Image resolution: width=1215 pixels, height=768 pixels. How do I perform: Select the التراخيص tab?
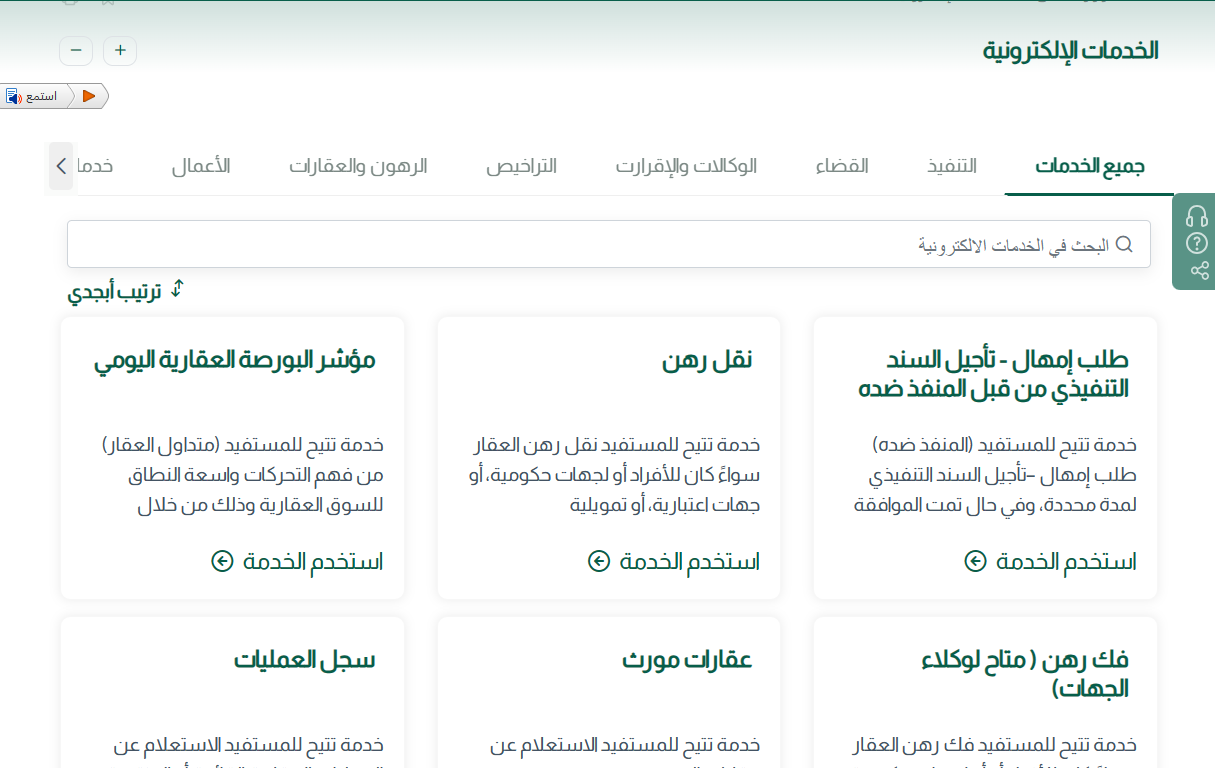(x=521, y=166)
